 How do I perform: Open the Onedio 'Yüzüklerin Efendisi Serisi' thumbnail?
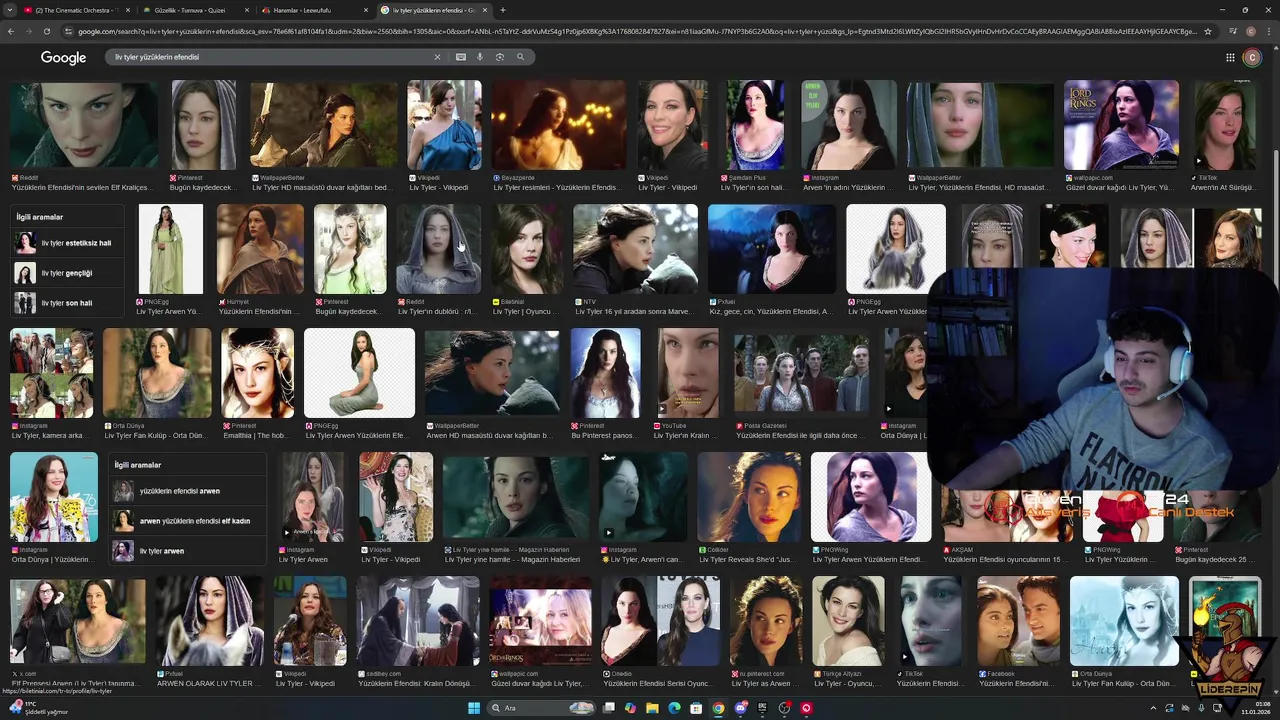660,621
